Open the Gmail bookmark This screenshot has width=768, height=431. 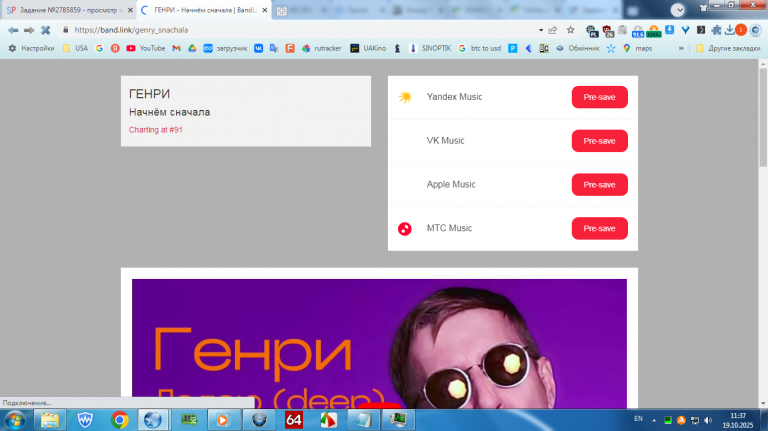pos(176,48)
